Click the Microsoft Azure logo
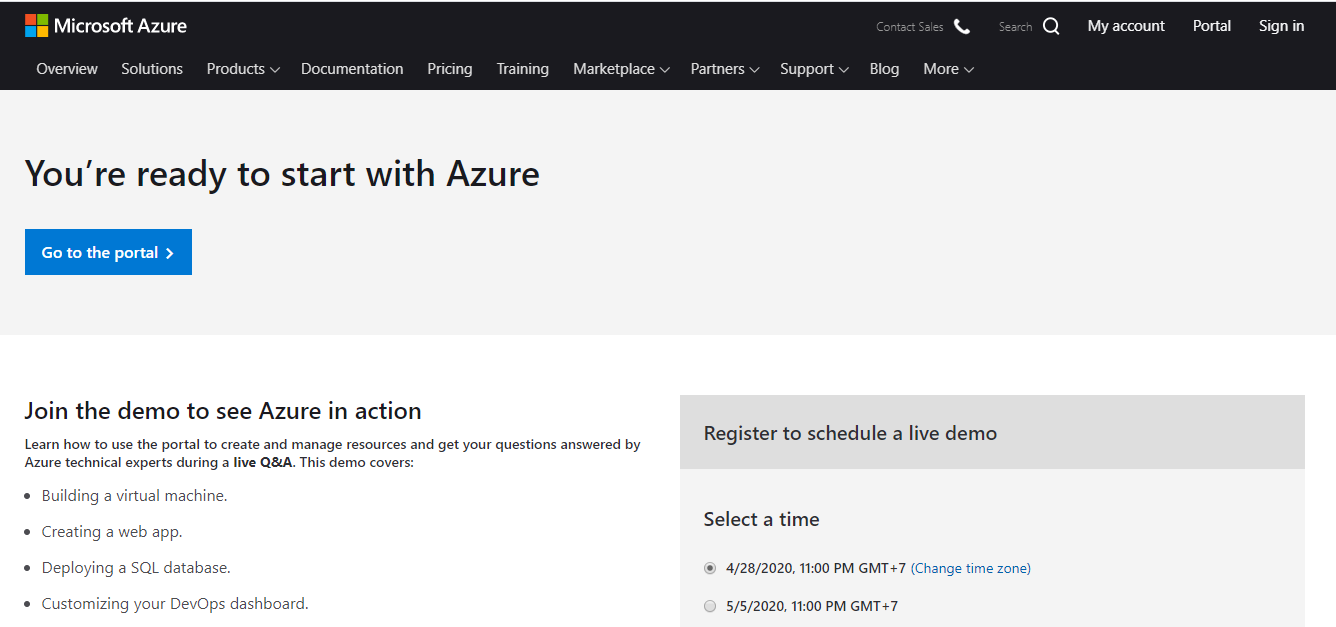This screenshot has height=627, width=1336. (106, 26)
